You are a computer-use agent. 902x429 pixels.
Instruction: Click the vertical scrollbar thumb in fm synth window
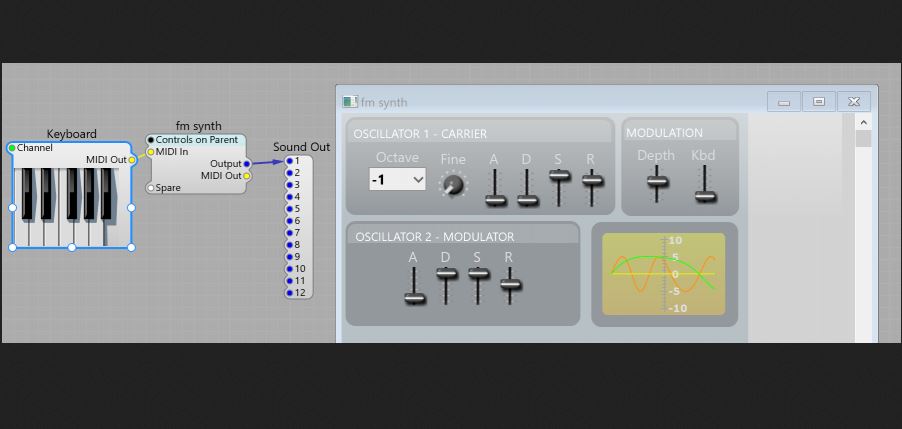click(863, 139)
